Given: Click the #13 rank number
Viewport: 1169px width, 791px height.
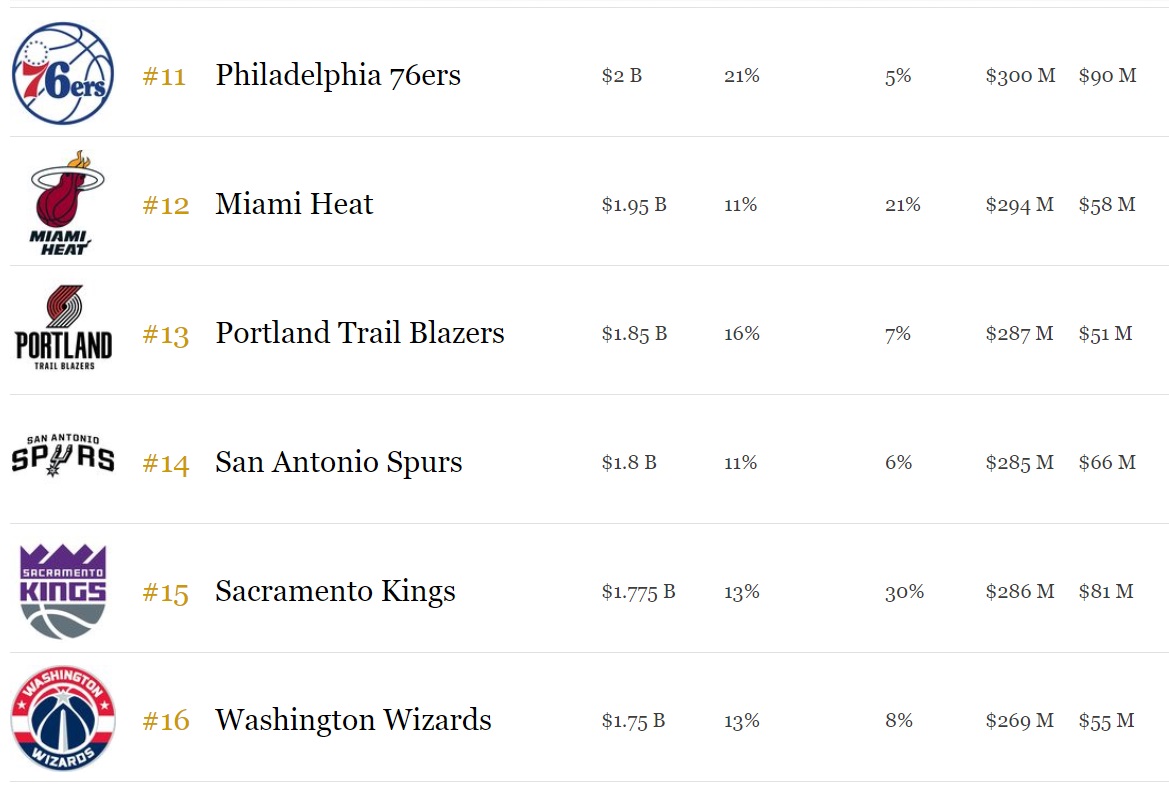Looking at the screenshot, I should click(165, 335).
